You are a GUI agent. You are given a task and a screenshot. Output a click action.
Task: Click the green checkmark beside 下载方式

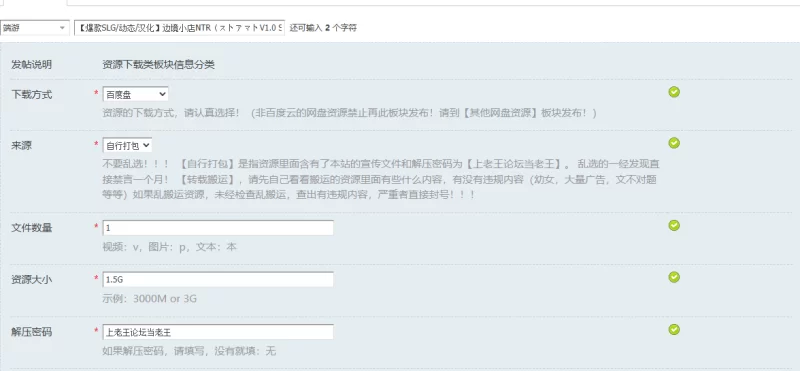click(674, 92)
